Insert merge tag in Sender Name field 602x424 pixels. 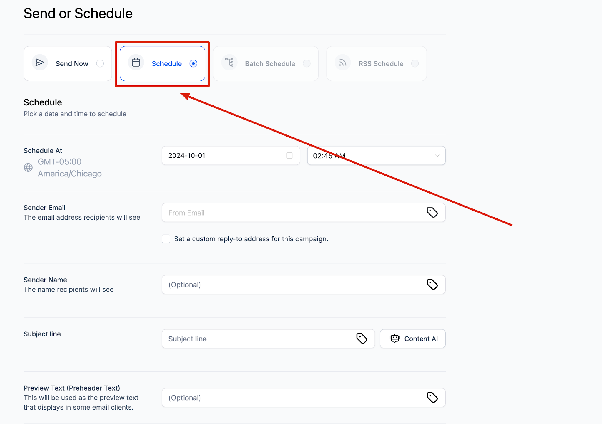[432, 284]
